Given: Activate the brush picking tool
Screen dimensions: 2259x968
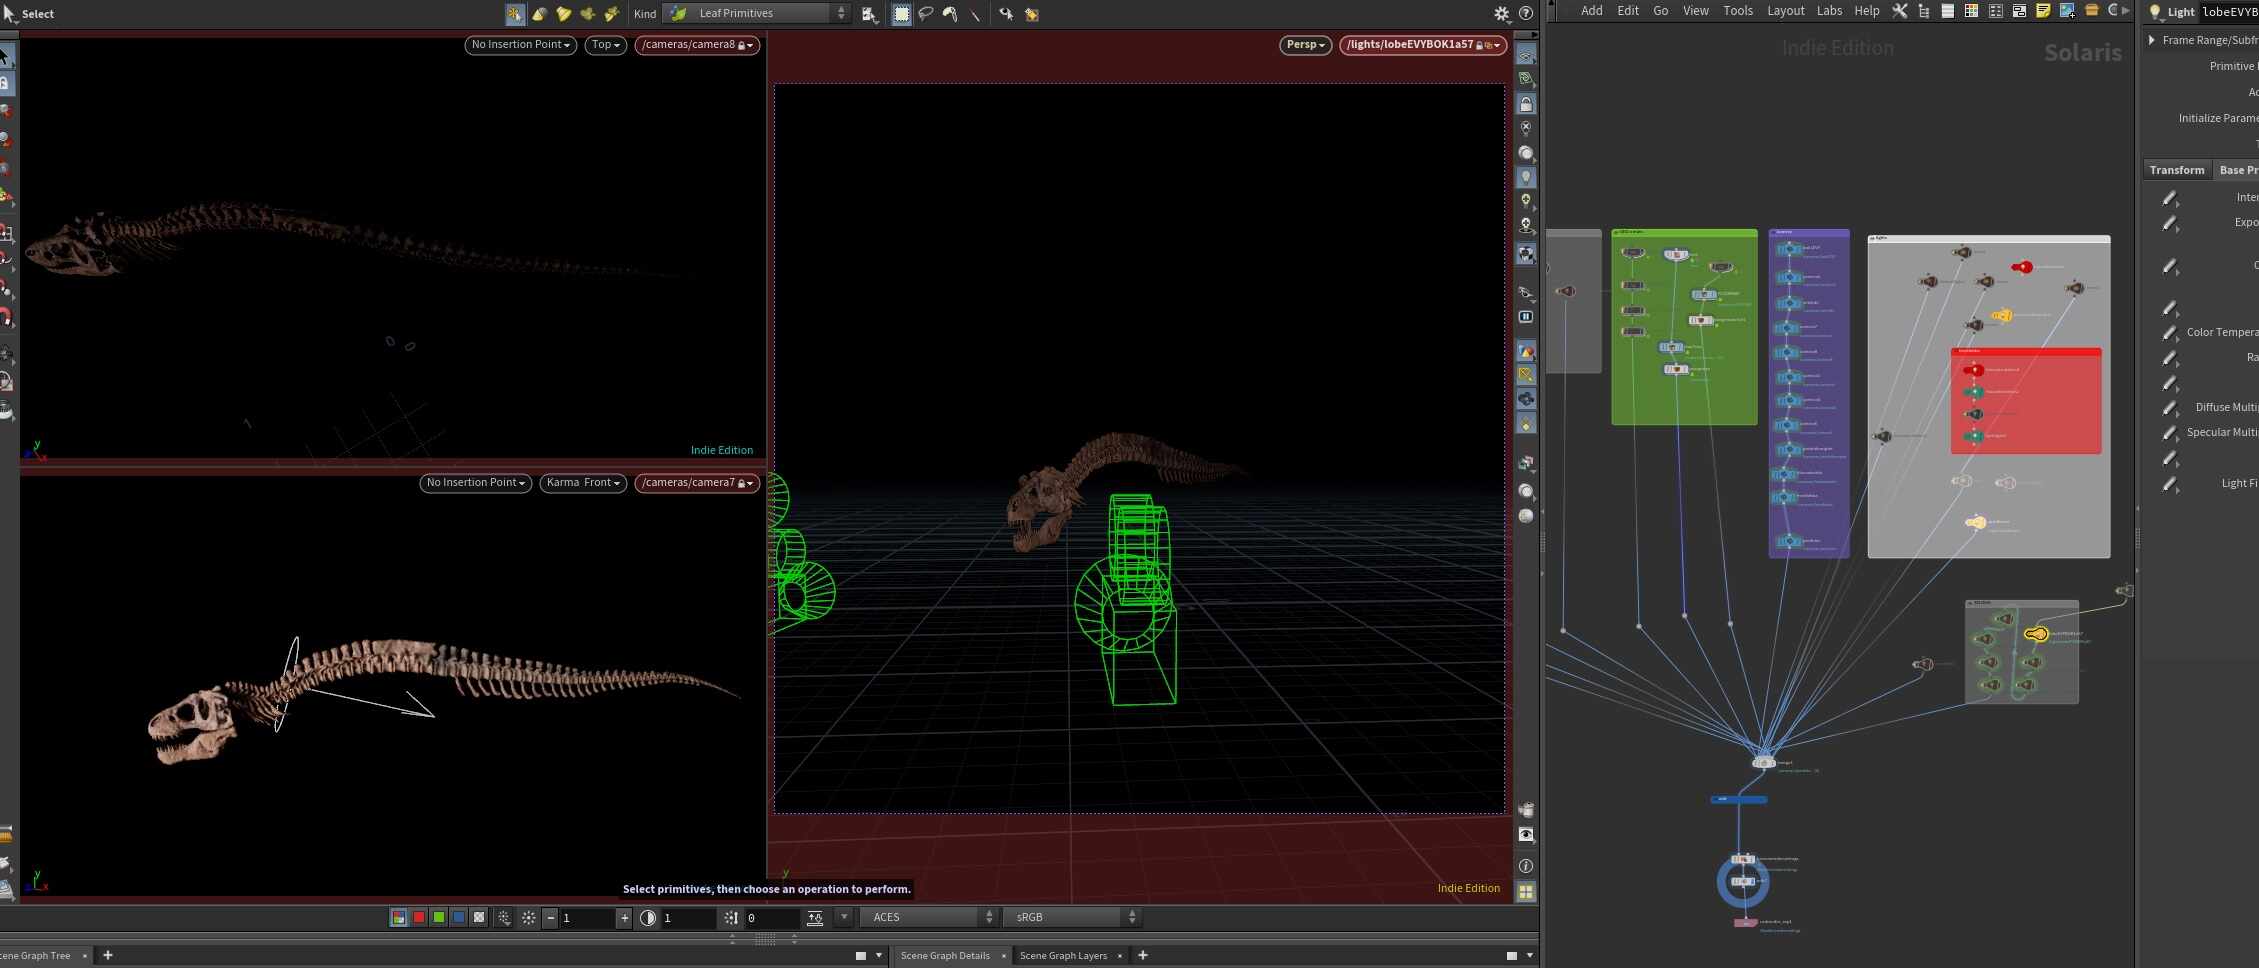Looking at the screenshot, I should point(950,14).
